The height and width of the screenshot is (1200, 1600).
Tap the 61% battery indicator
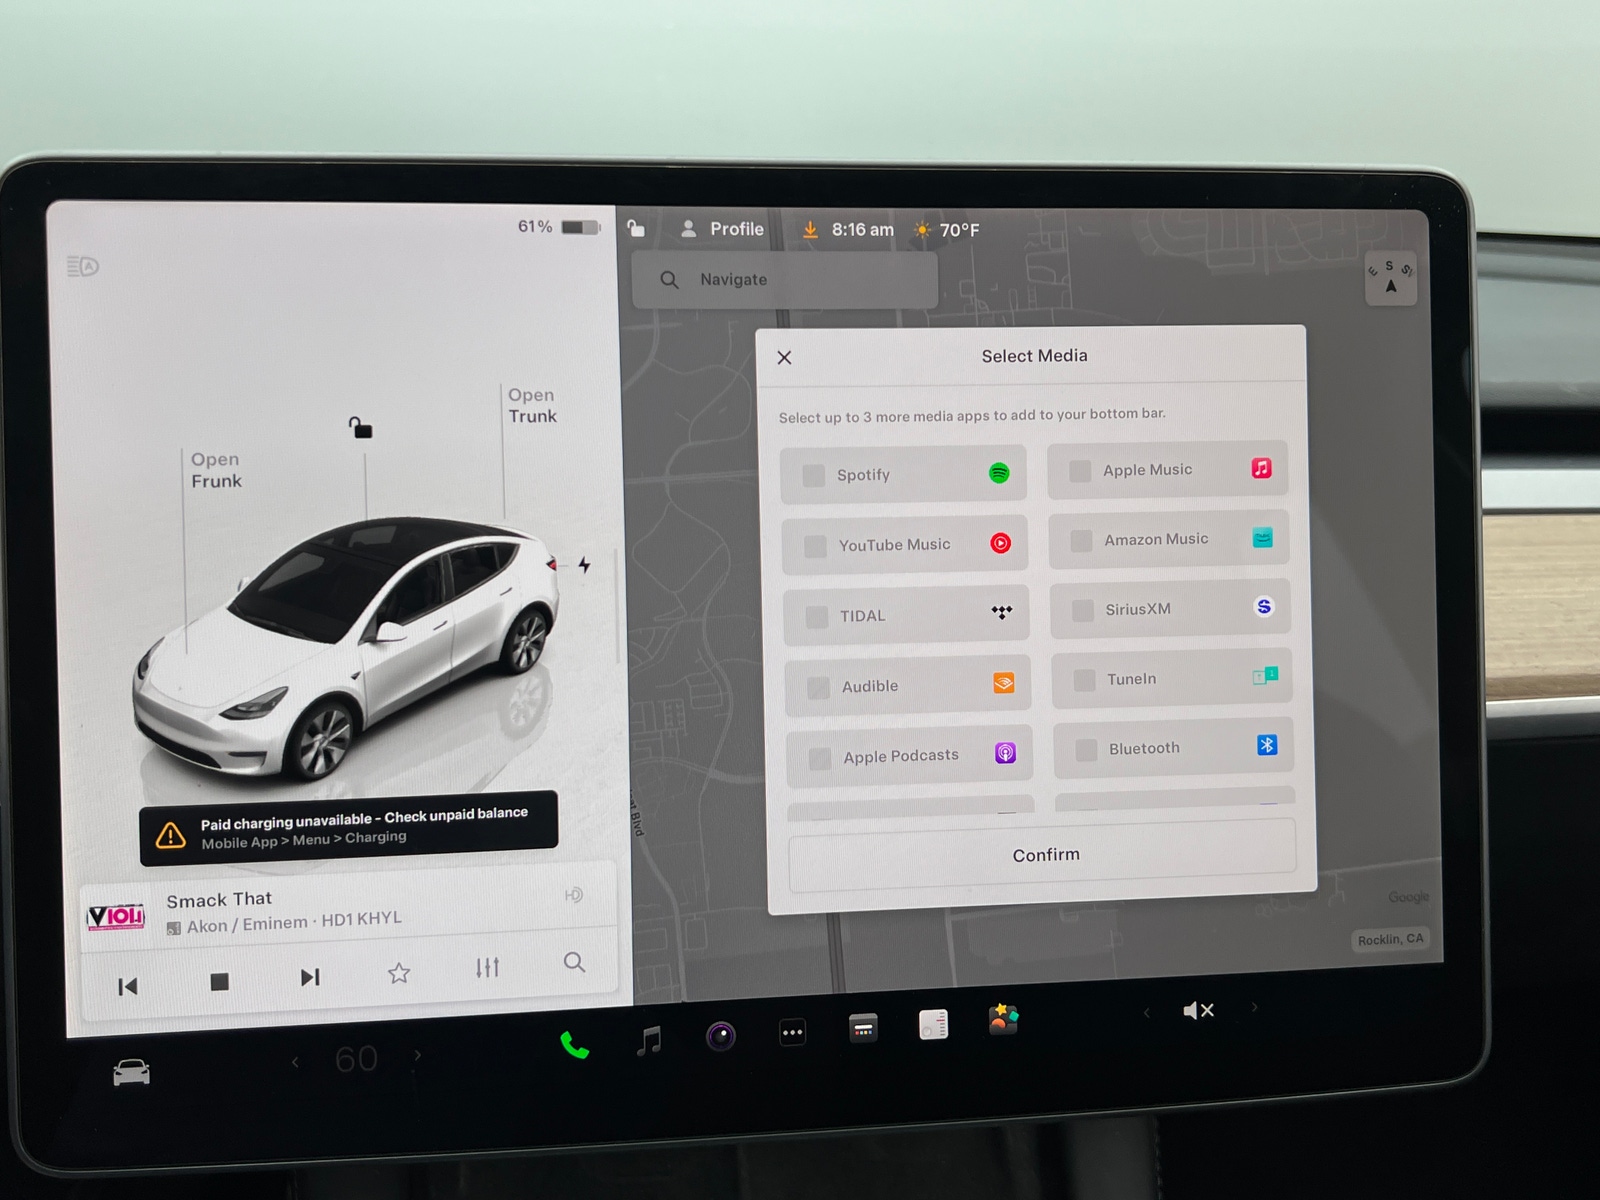(558, 227)
